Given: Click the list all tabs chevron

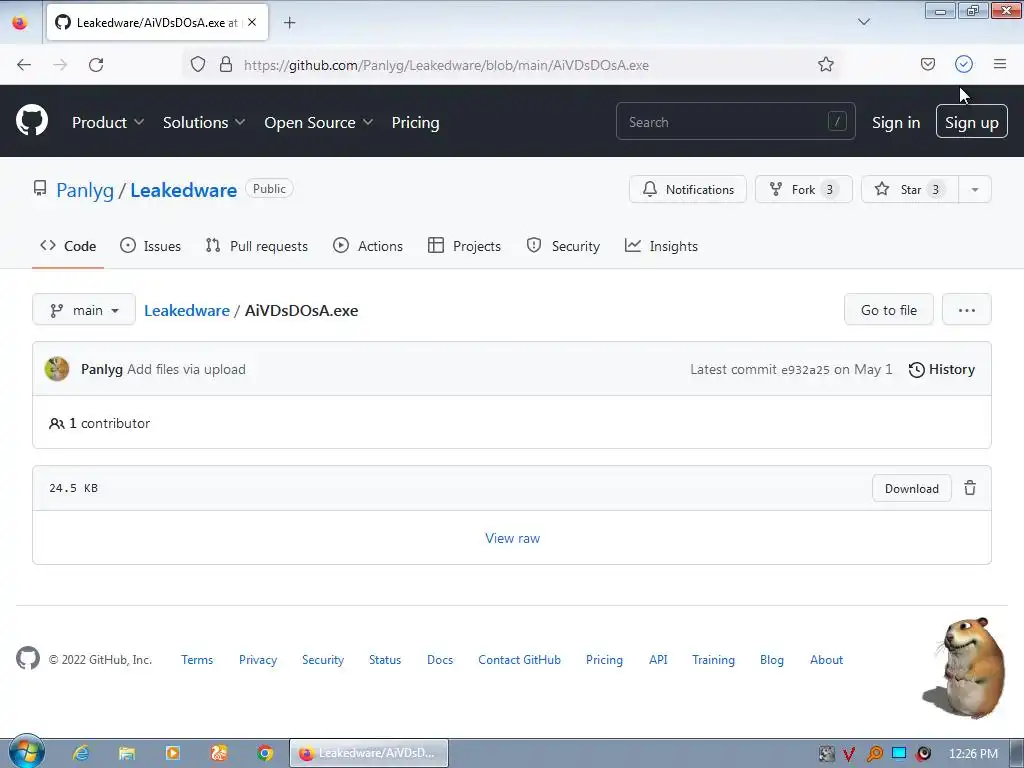Looking at the screenshot, I should [x=863, y=22].
